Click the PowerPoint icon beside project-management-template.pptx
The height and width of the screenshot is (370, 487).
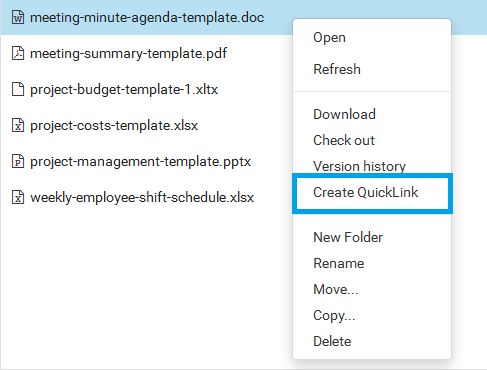tap(18, 161)
